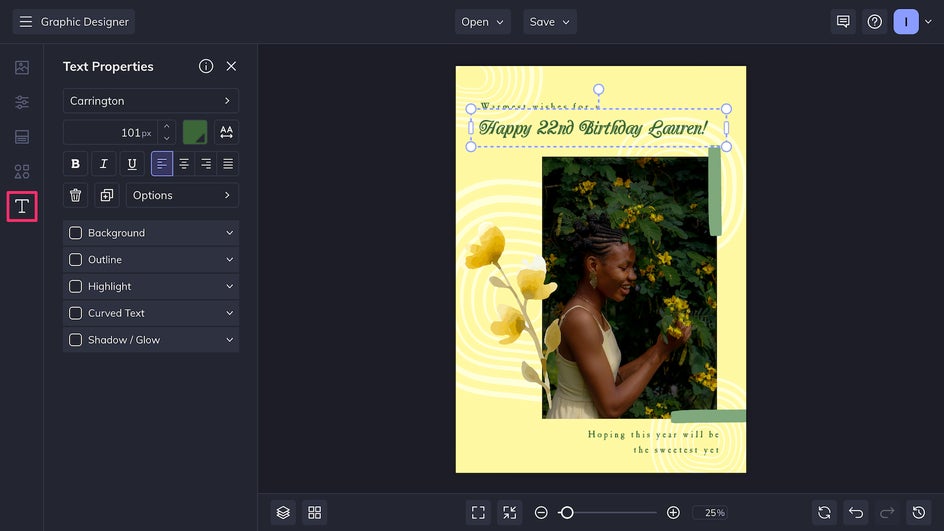Toggle bold formatting
This screenshot has width=944, height=531.
coord(75,164)
